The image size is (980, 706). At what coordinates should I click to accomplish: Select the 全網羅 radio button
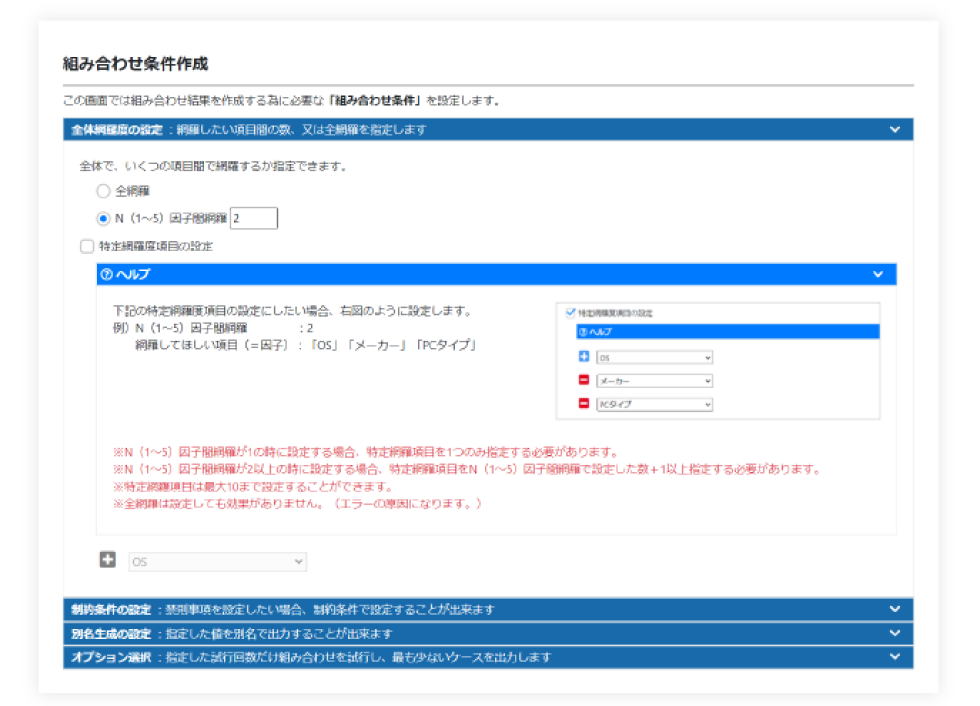[103, 190]
